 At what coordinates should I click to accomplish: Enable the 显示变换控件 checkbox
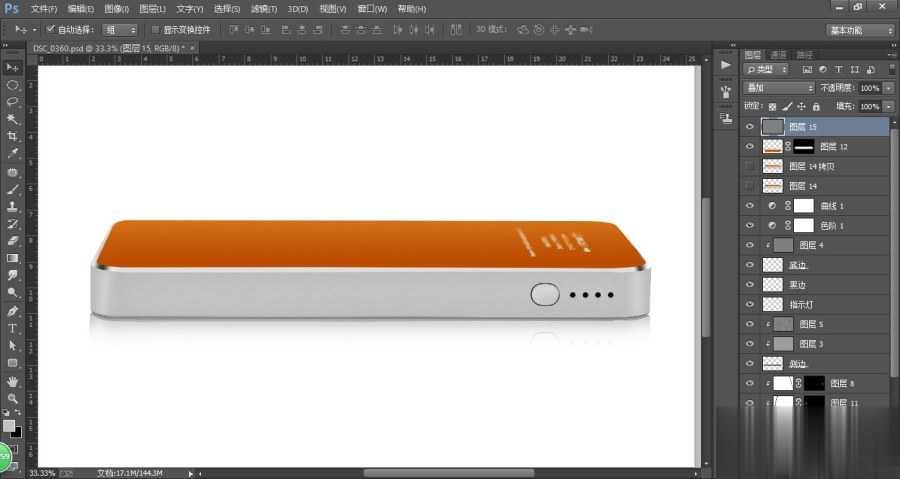click(x=155, y=29)
